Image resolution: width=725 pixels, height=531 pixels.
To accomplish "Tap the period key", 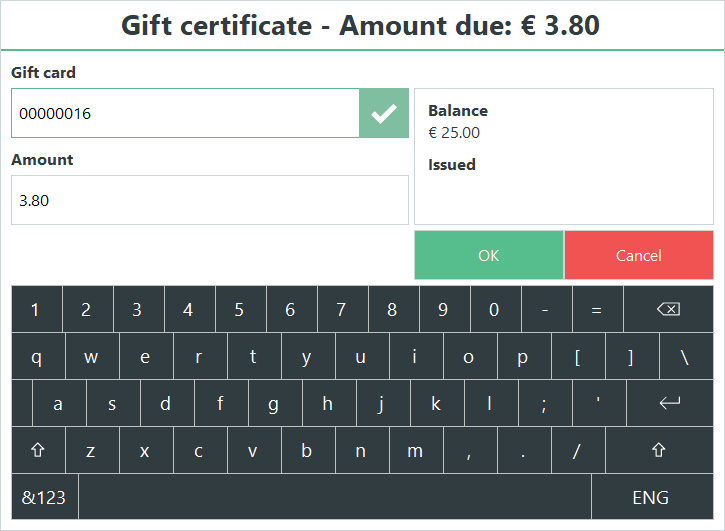I will (x=524, y=450).
